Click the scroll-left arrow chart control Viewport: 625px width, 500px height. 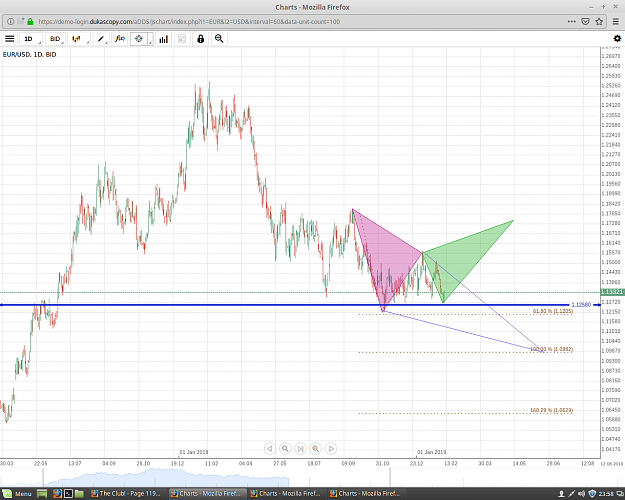(x=270, y=449)
